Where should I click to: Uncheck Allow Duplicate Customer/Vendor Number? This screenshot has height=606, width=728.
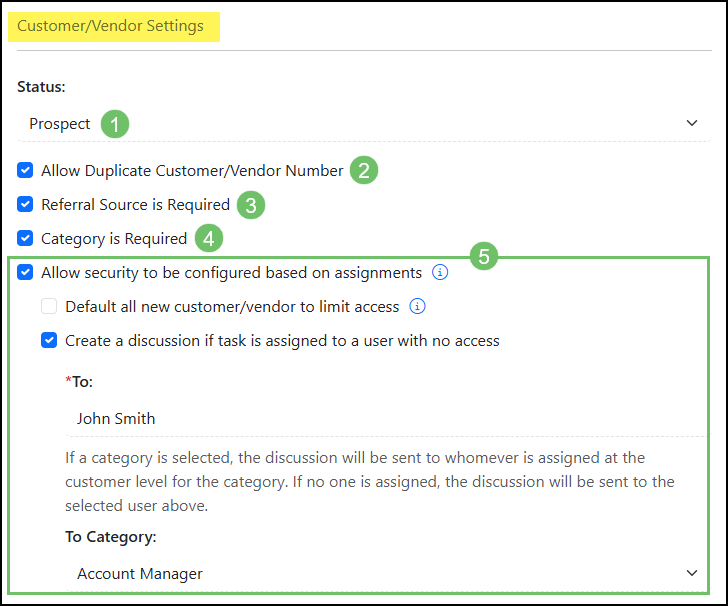point(25,170)
